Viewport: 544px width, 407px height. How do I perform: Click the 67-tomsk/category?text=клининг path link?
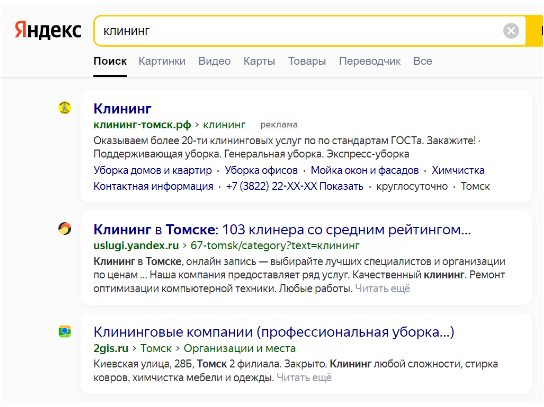[275, 245]
